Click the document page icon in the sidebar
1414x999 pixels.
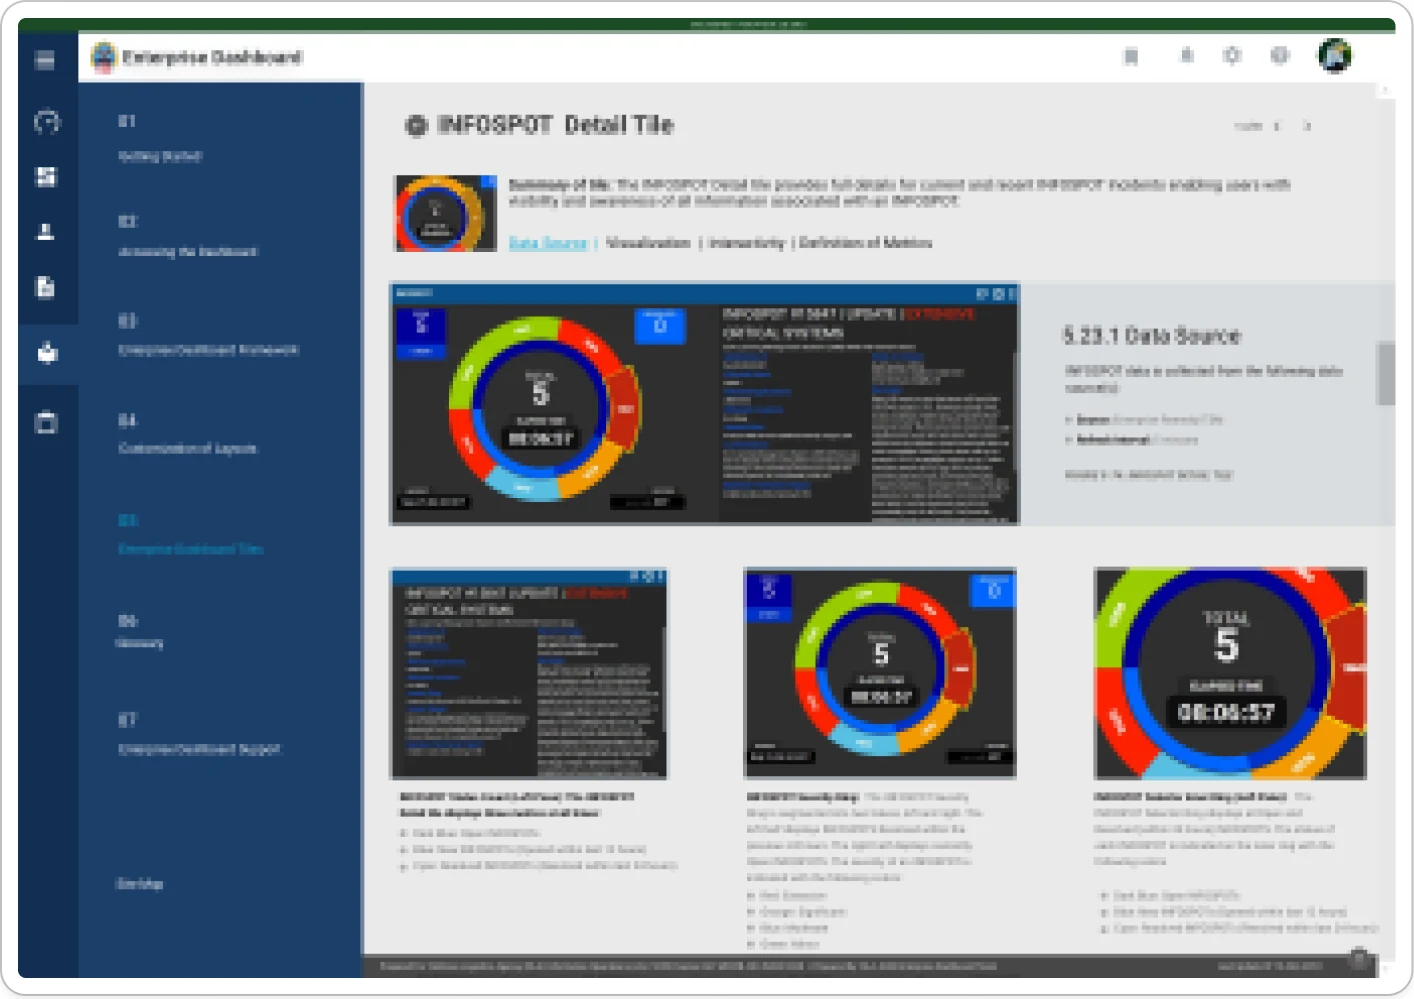click(x=46, y=288)
